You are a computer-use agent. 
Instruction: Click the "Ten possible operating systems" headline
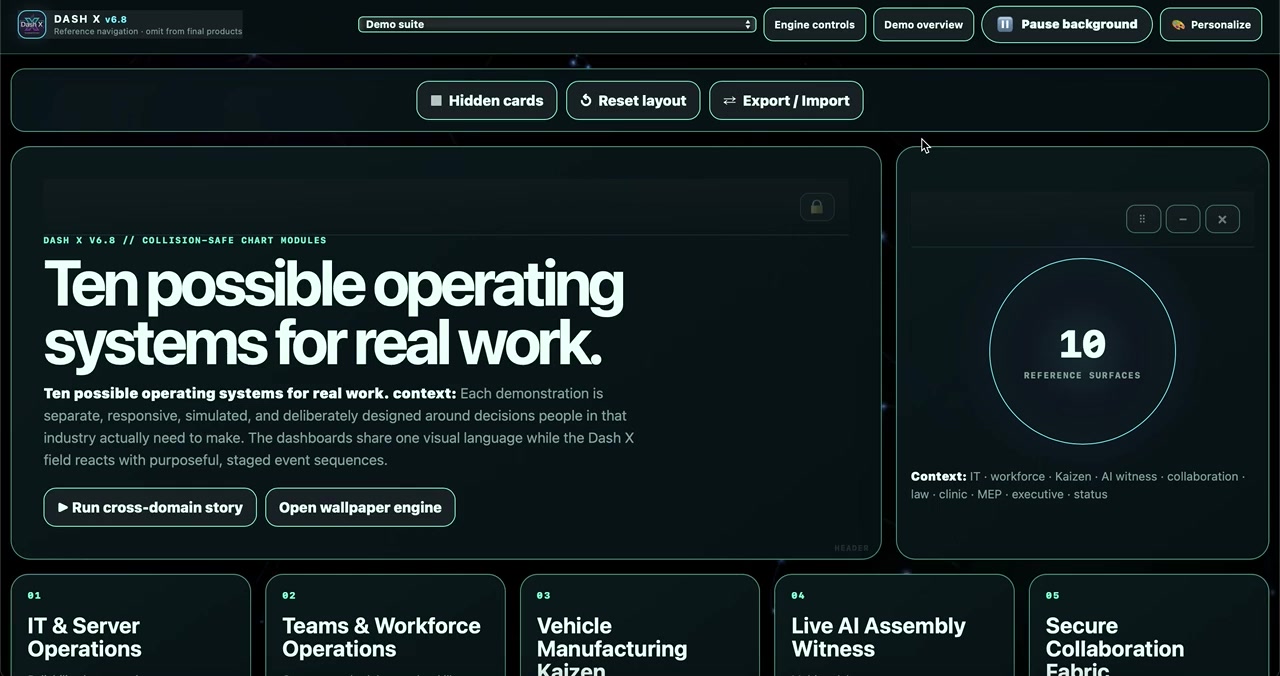(334, 312)
